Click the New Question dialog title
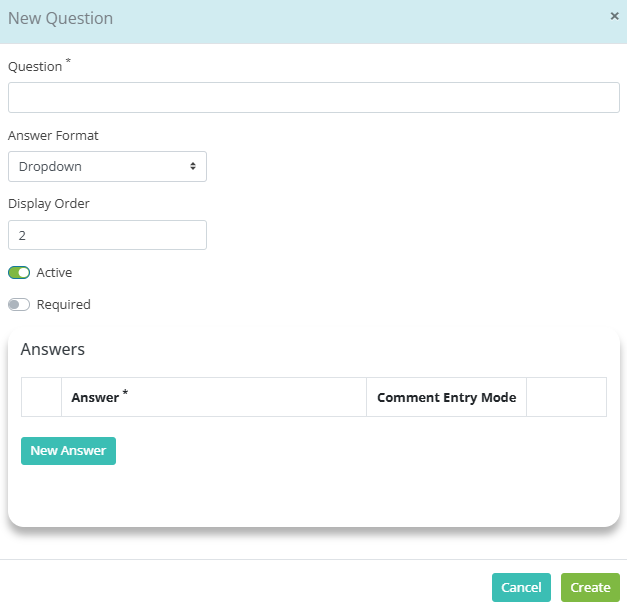Image resolution: width=627 pixels, height=608 pixels. (60, 18)
